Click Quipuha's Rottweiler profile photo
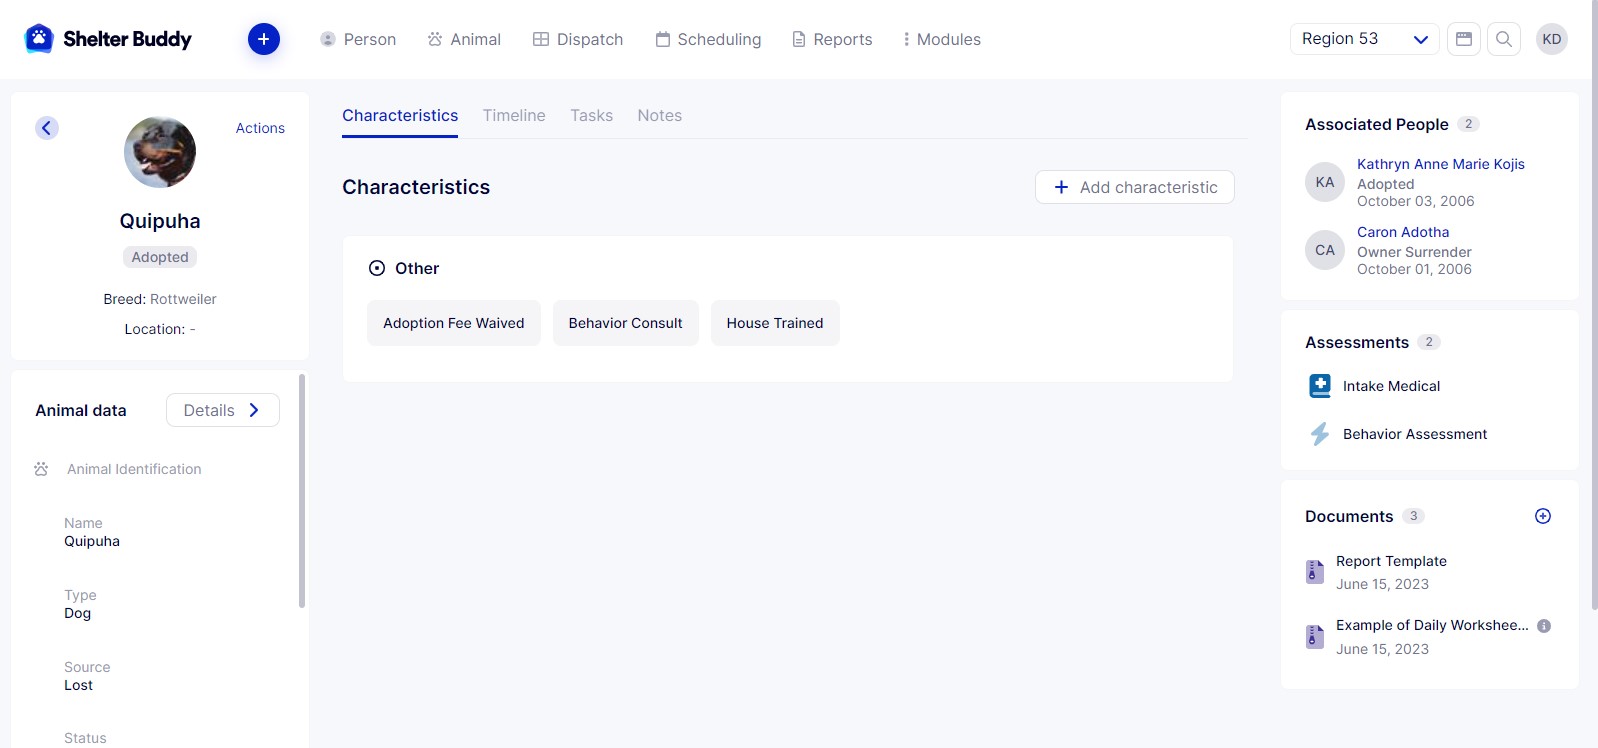The width and height of the screenshot is (1598, 748). (160, 152)
